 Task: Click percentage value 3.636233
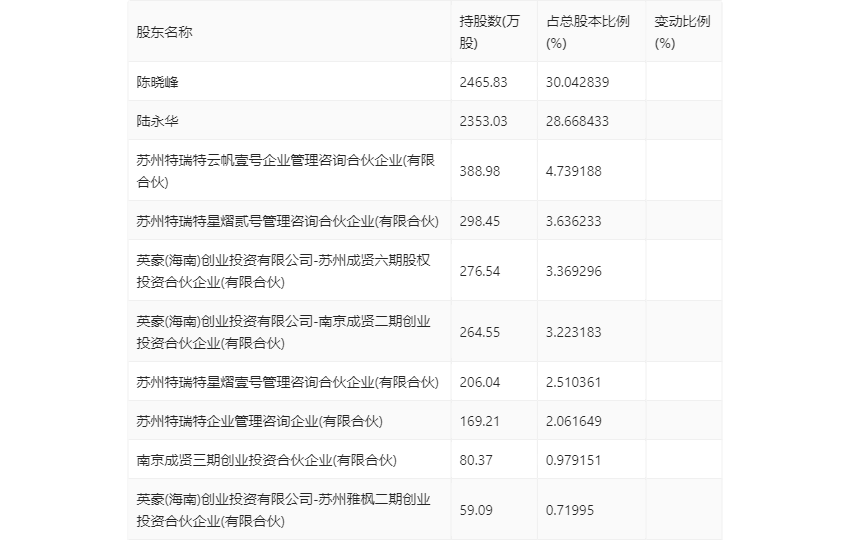tap(574, 221)
